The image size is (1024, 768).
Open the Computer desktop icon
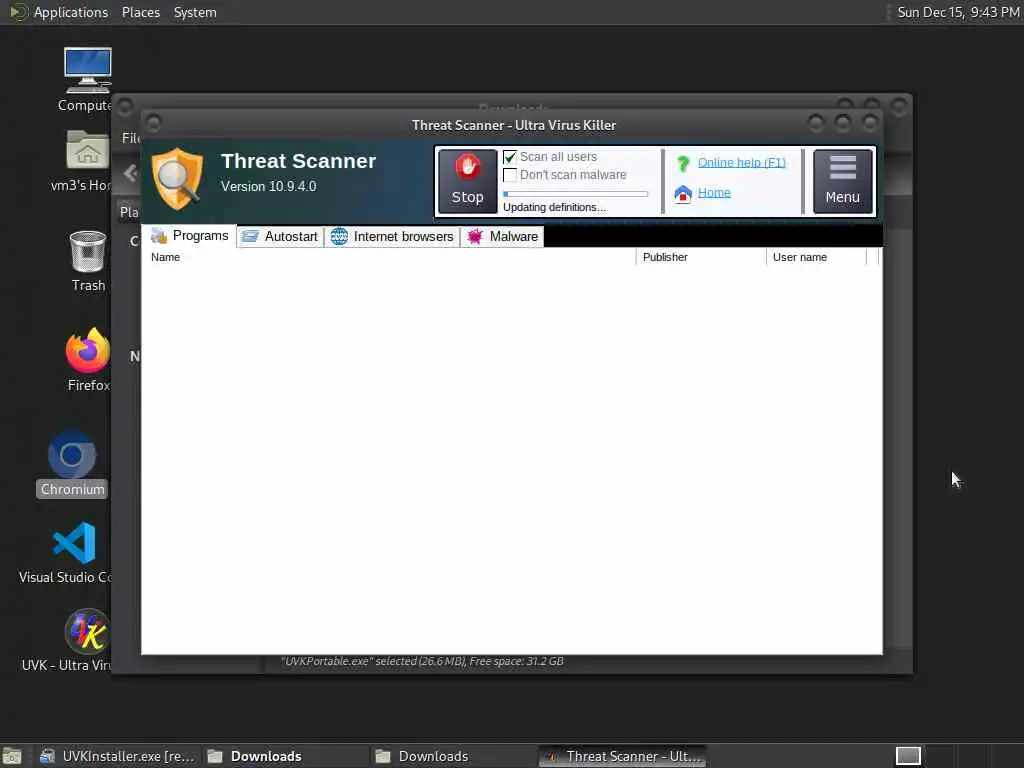(87, 71)
